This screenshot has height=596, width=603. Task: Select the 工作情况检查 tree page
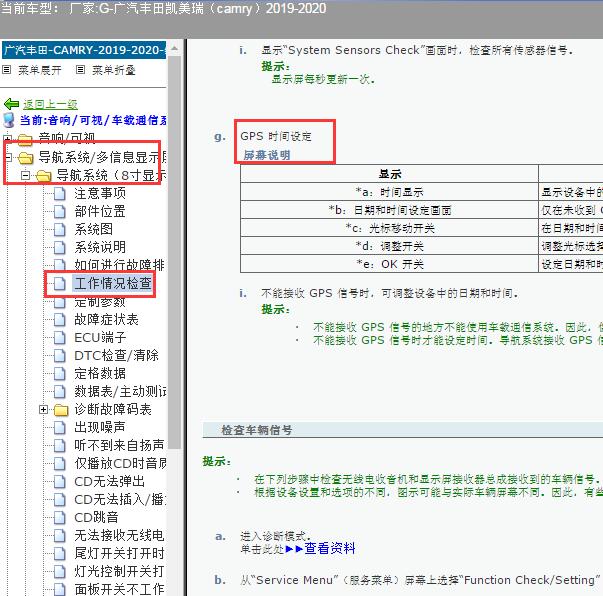coord(113,283)
